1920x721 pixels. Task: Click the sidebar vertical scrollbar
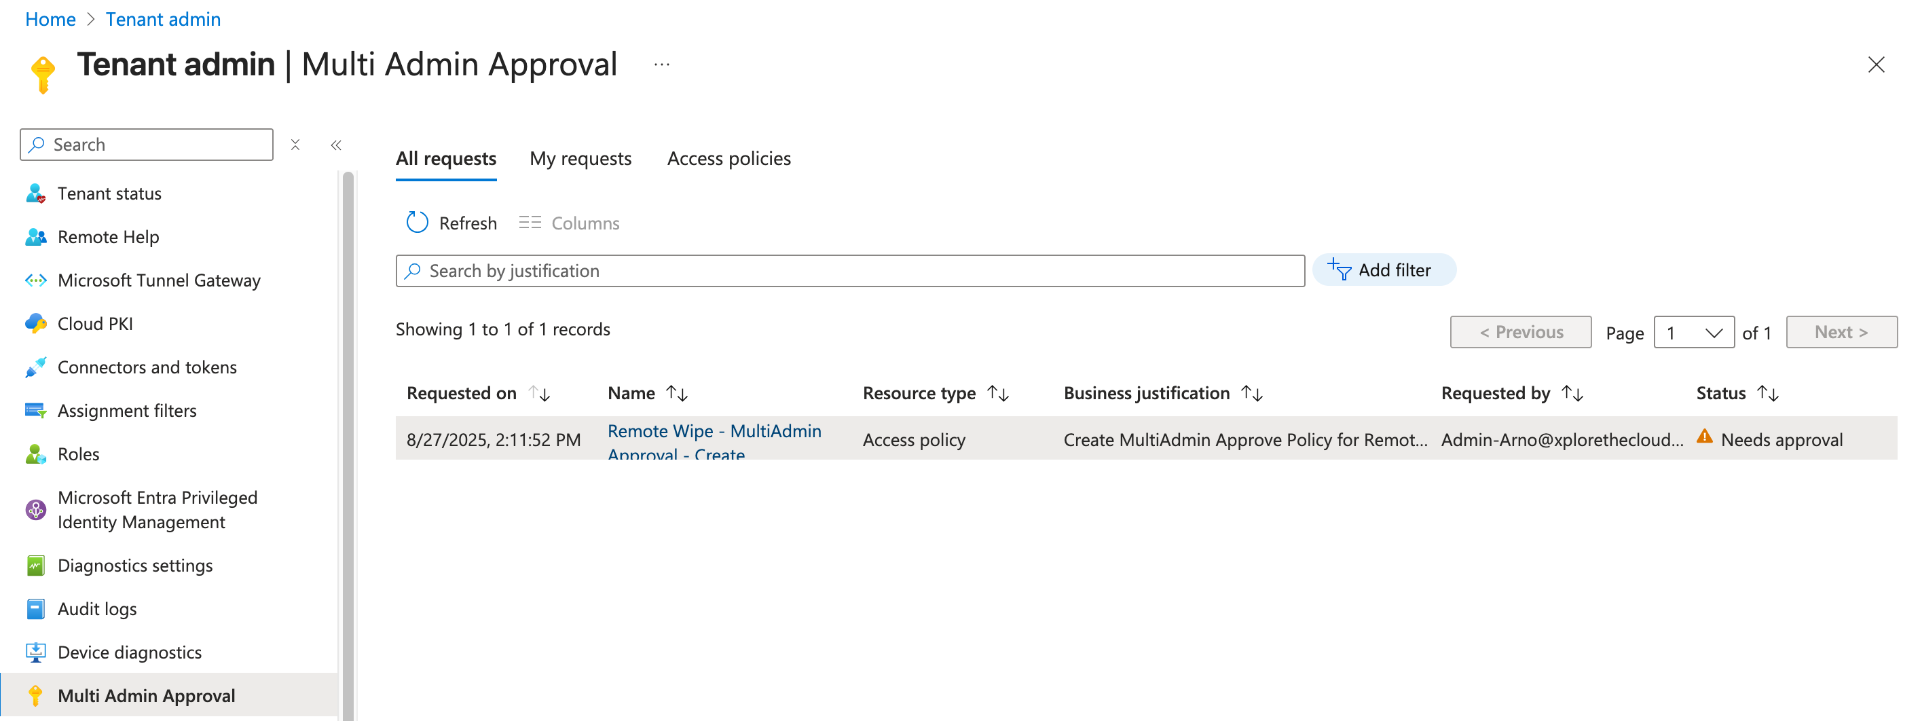(x=348, y=440)
